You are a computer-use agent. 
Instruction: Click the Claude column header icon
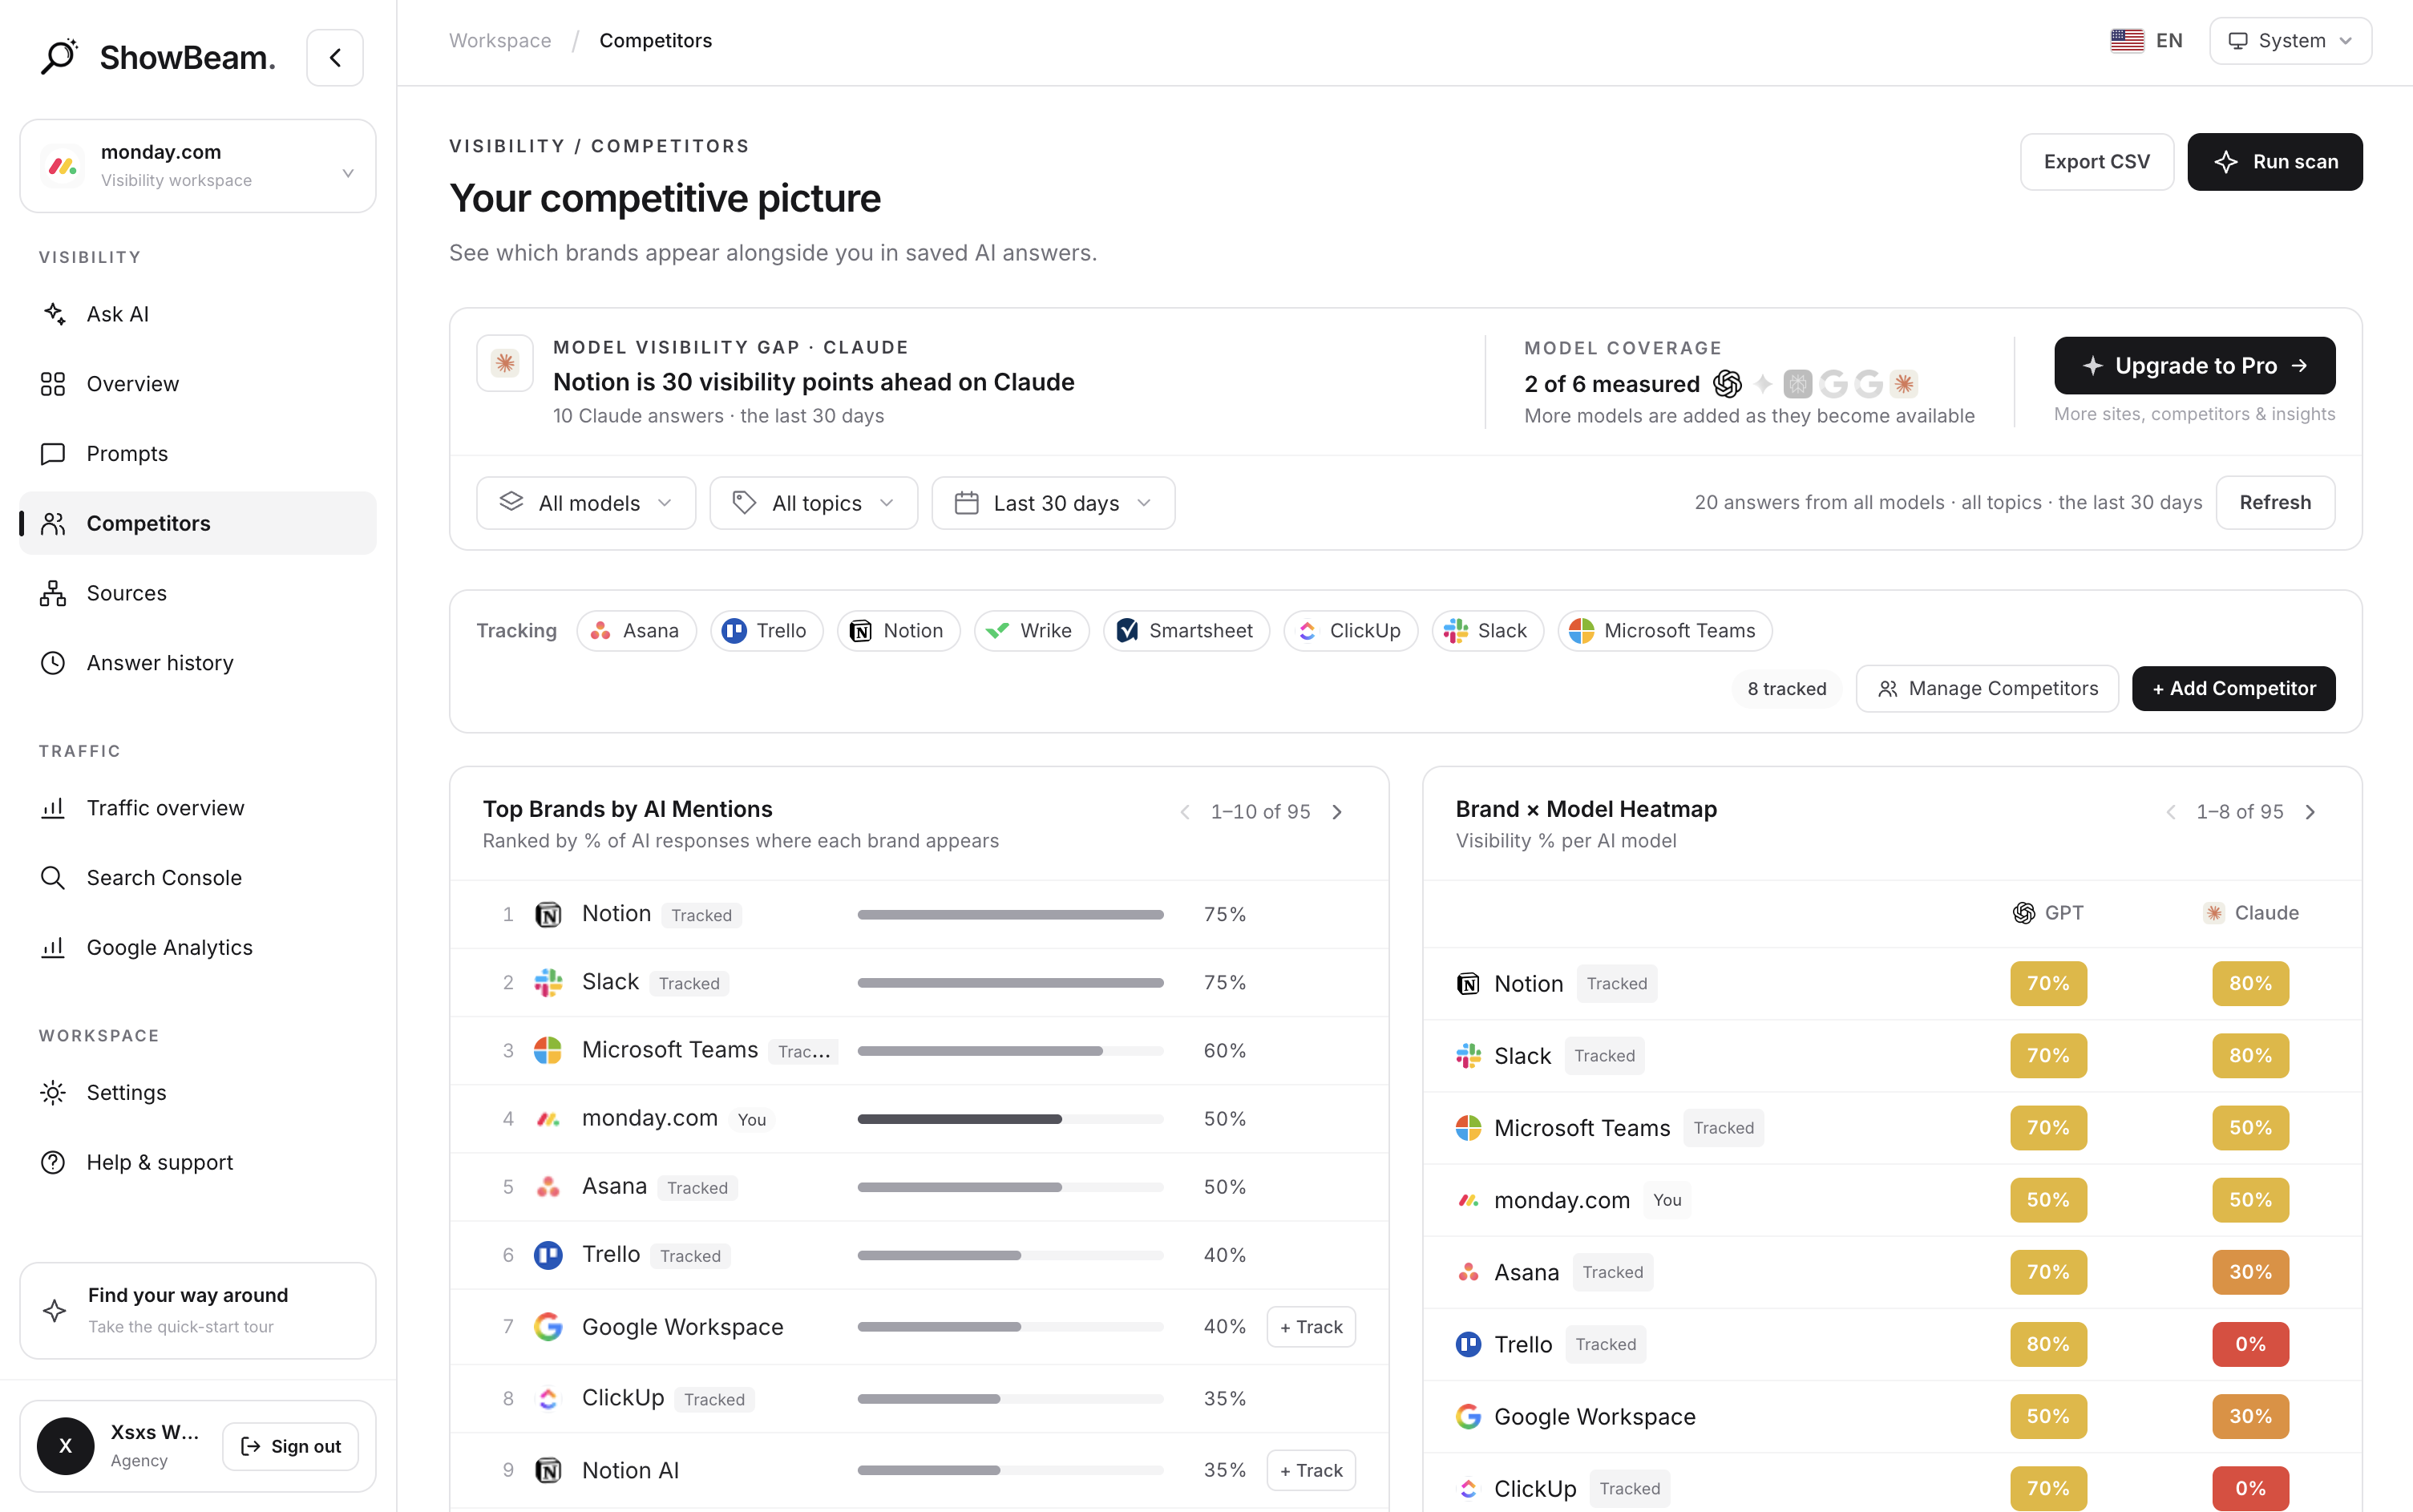[x=2214, y=913]
